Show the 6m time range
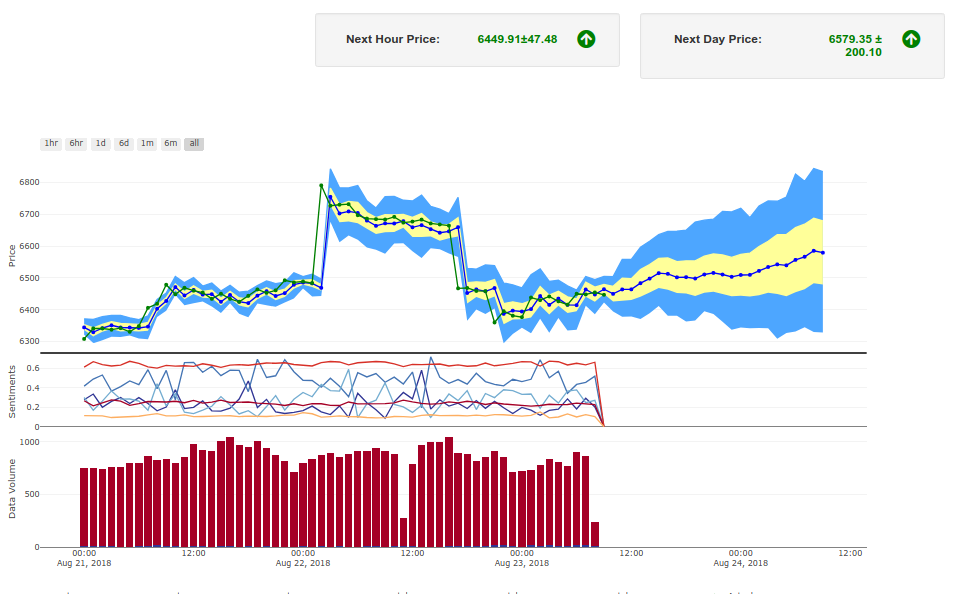Viewport: 954px width, 594px height. tap(171, 143)
